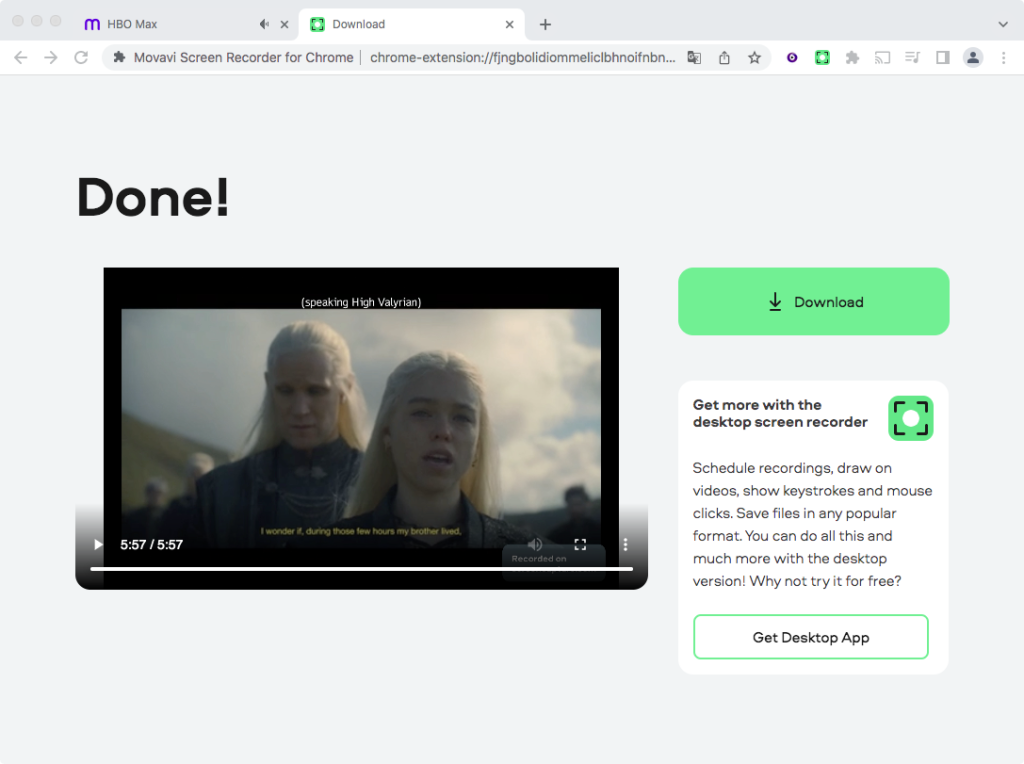The width and height of the screenshot is (1024, 764).
Task: Close the HBO Max tab
Action: pyautogui.click(x=284, y=24)
